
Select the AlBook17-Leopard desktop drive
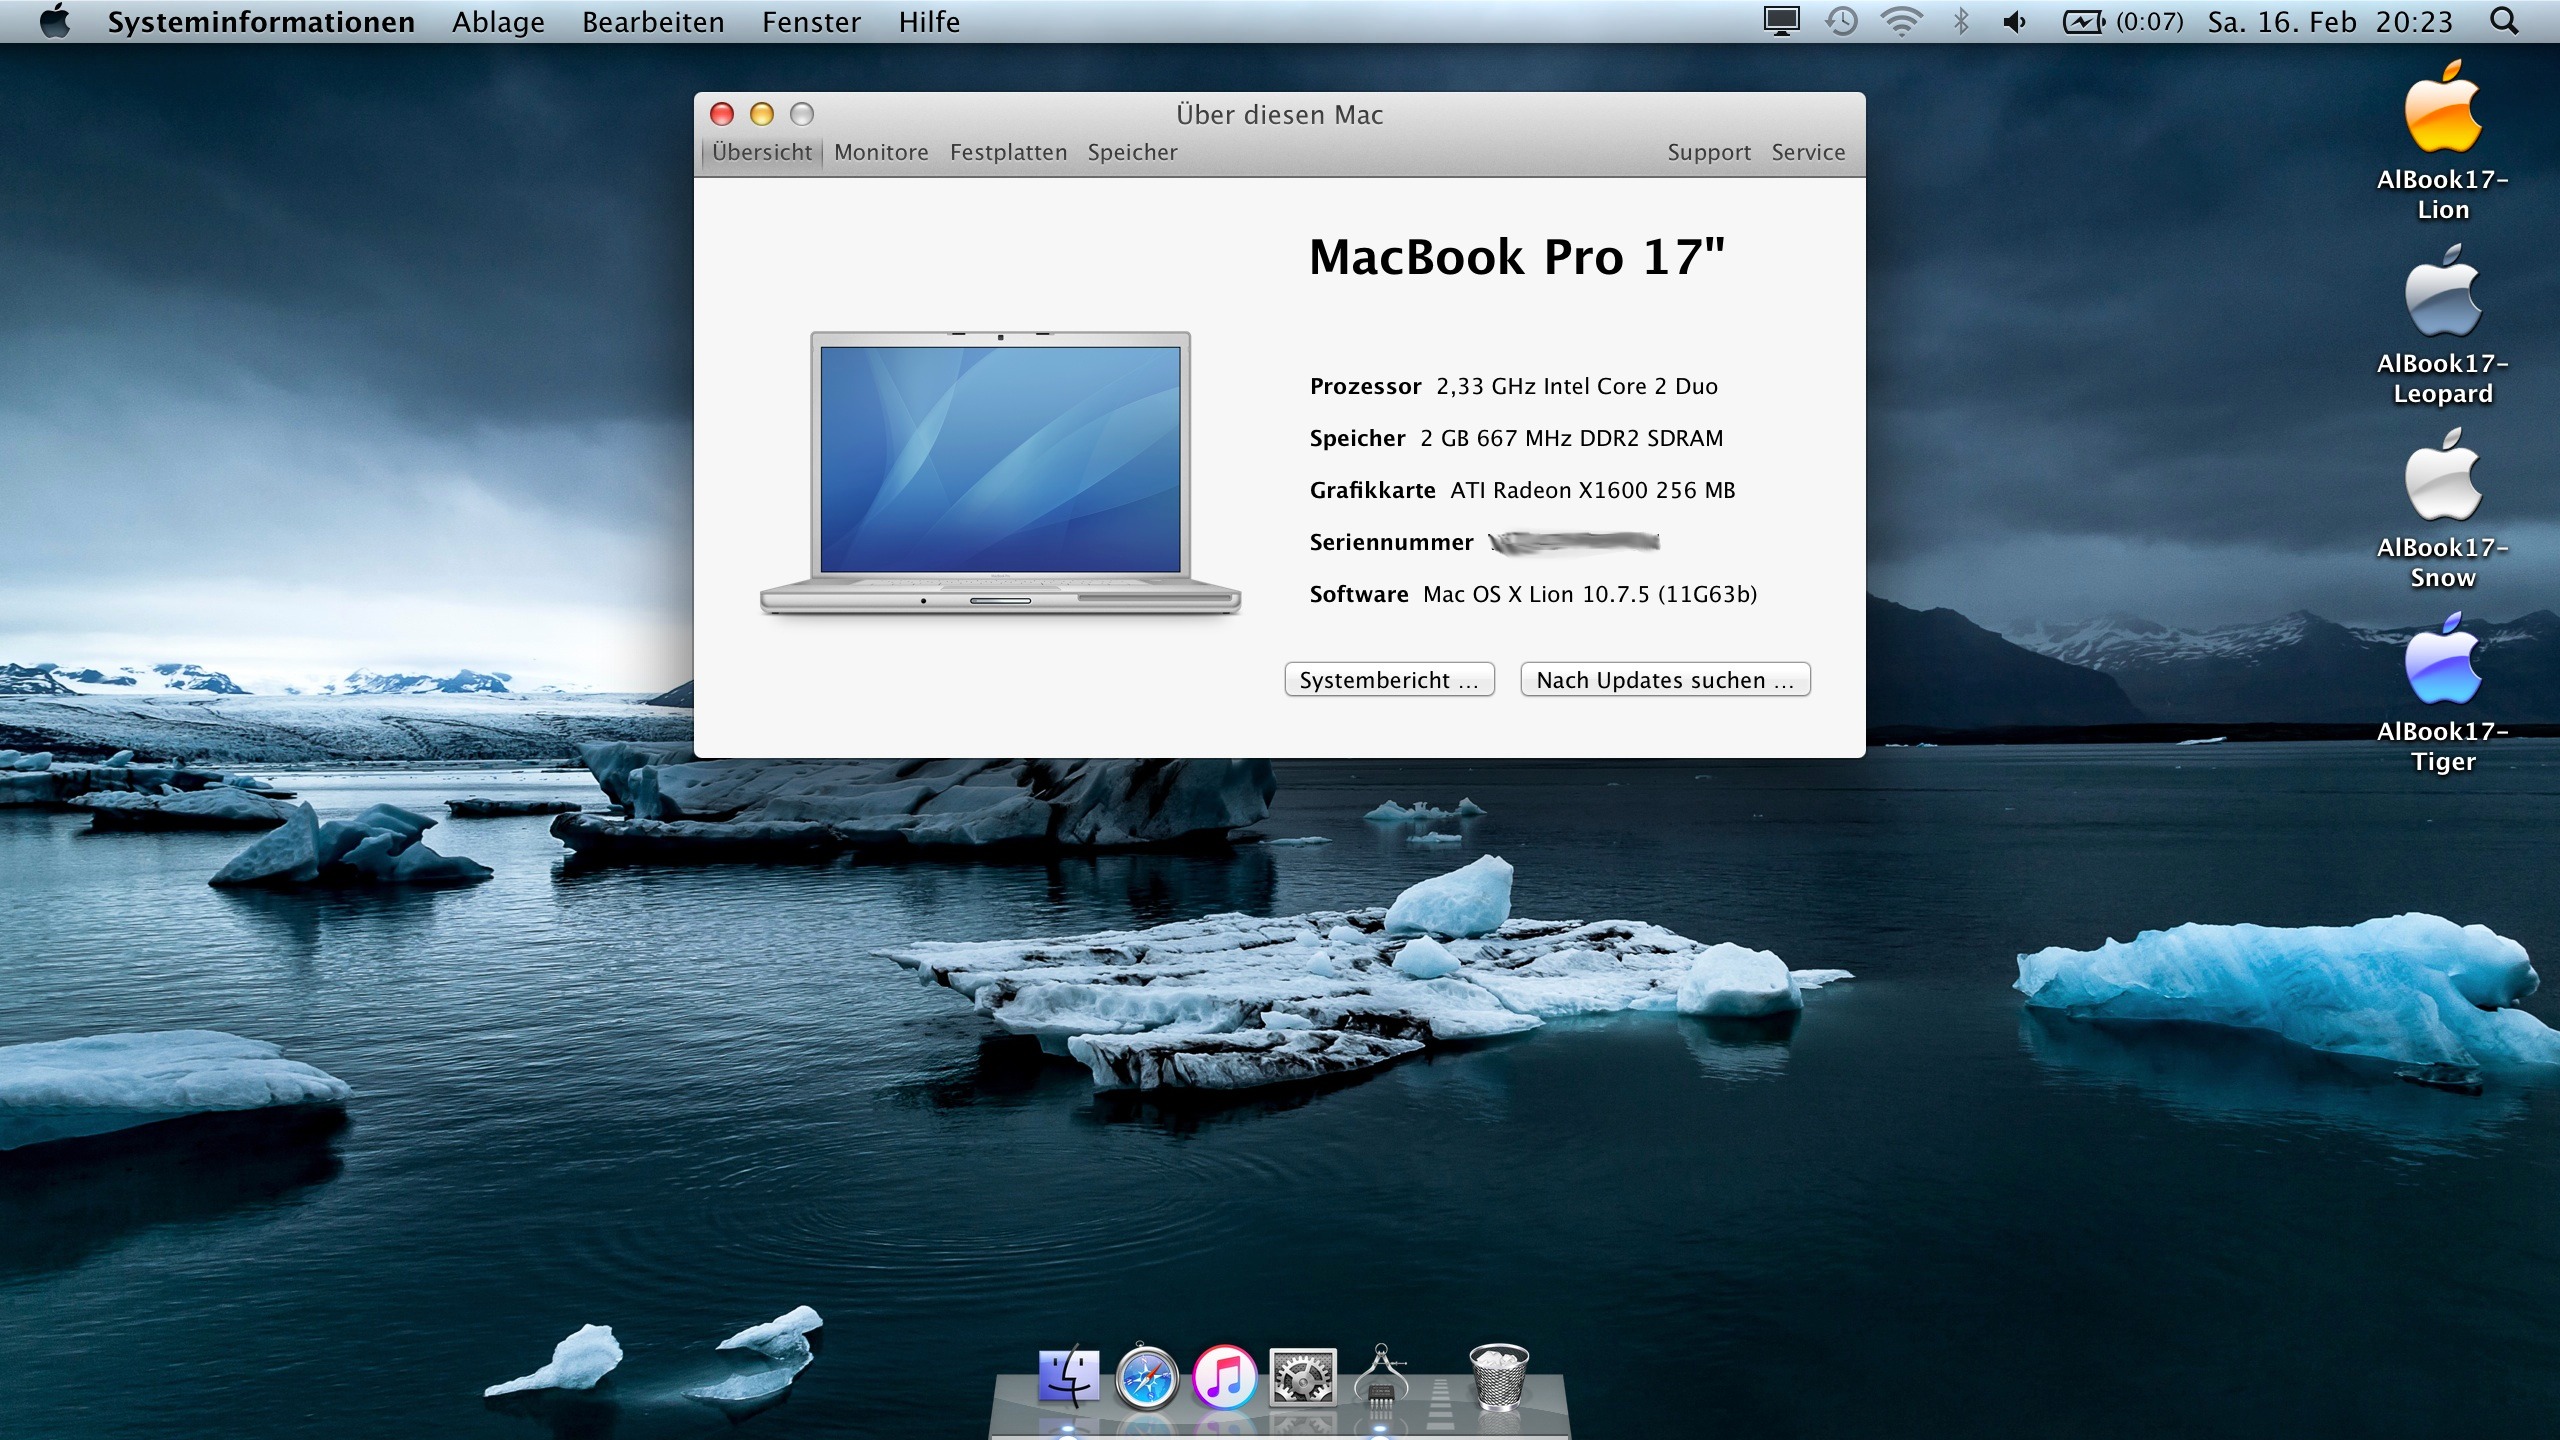click(x=2443, y=324)
